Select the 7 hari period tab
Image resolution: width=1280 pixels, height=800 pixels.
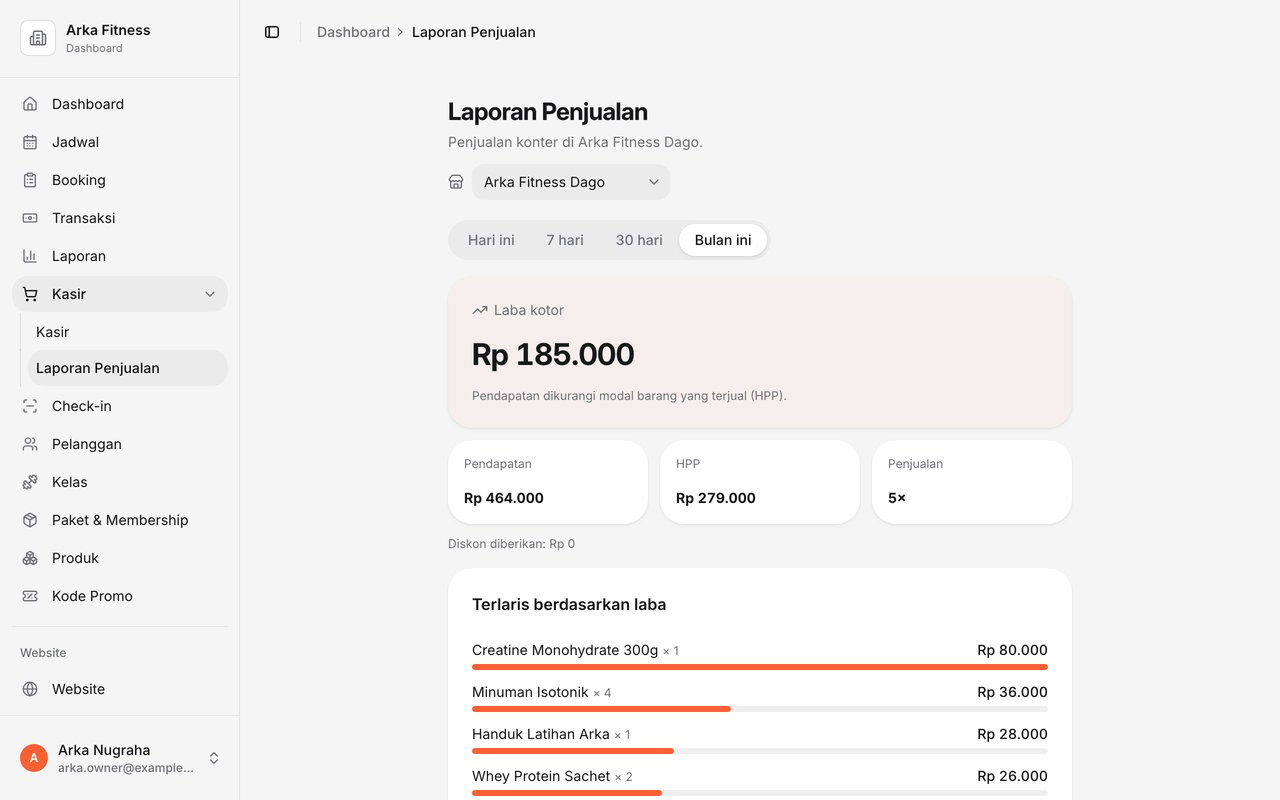click(x=565, y=240)
